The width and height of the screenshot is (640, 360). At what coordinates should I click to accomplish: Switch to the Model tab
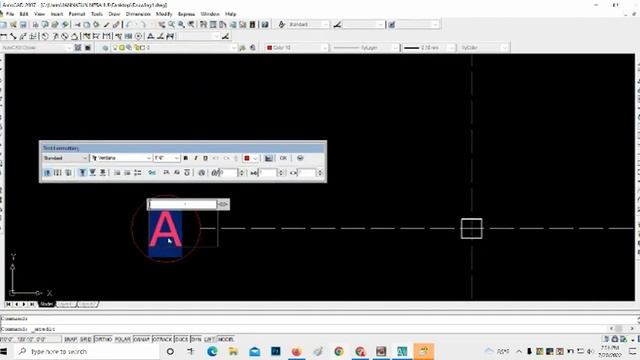pyautogui.click(x=46, y=304)
